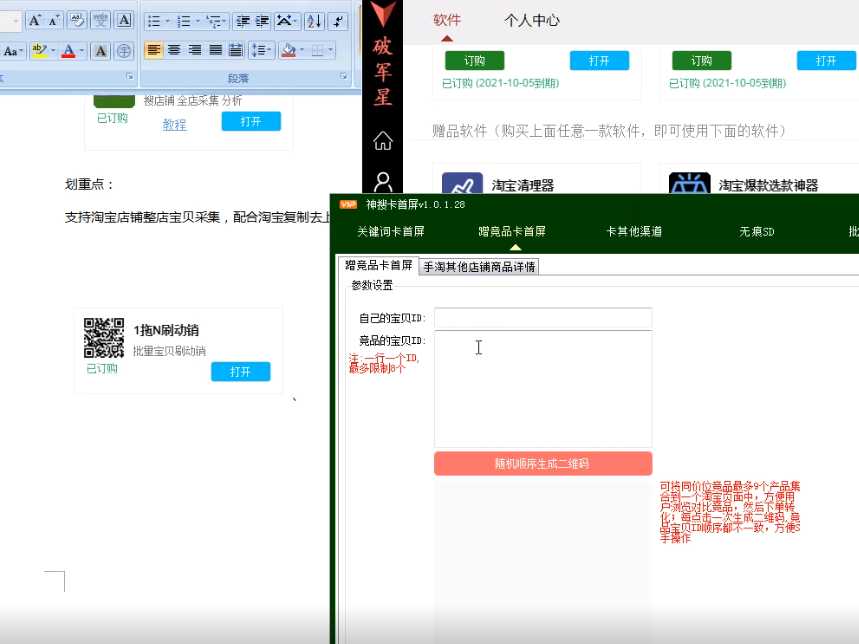This screenshot has height=644, width=859.
Task: Click the 打开 button under 1拖N刷动销
Action: 240,372
